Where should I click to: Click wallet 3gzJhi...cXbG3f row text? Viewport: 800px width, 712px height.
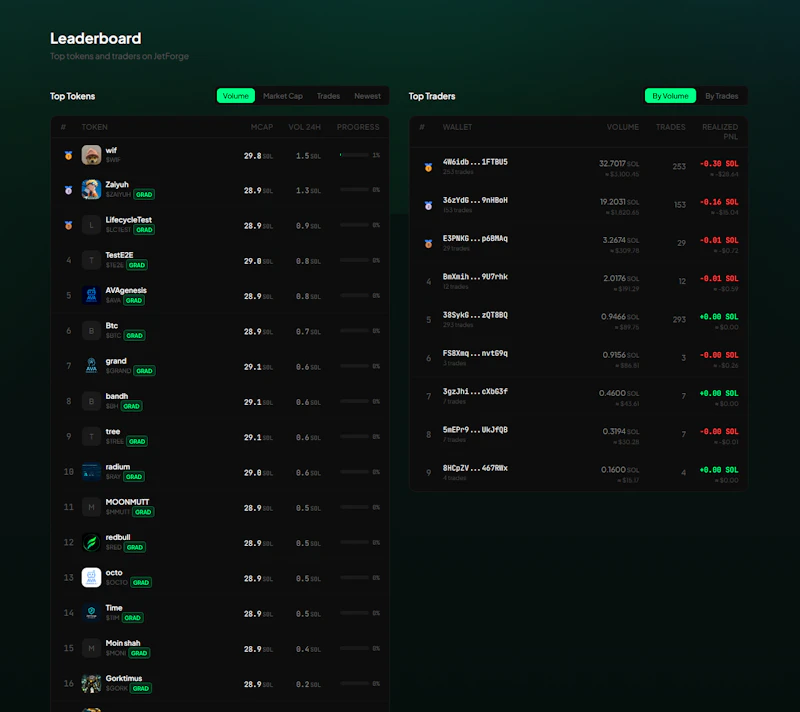tap(475, 391)
